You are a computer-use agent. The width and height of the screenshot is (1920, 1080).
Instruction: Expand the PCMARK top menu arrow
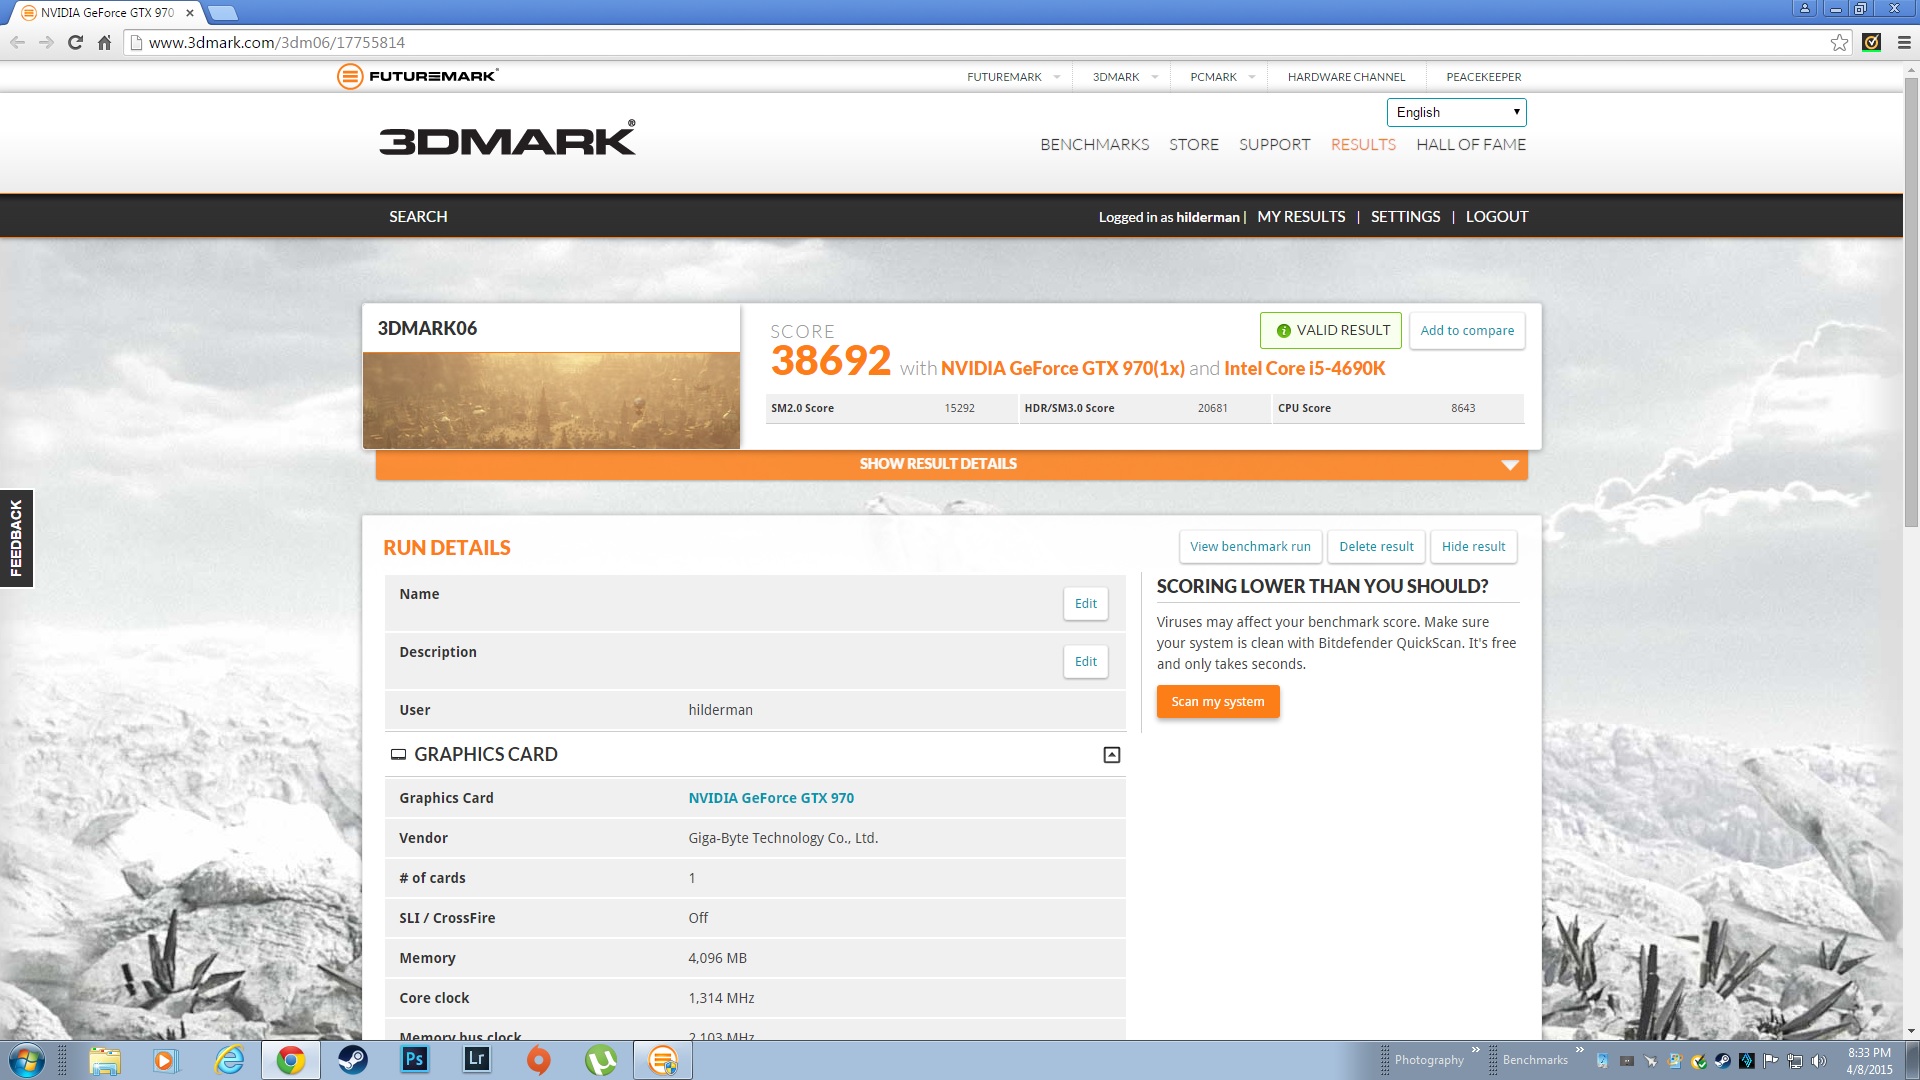click(1251, 77)
